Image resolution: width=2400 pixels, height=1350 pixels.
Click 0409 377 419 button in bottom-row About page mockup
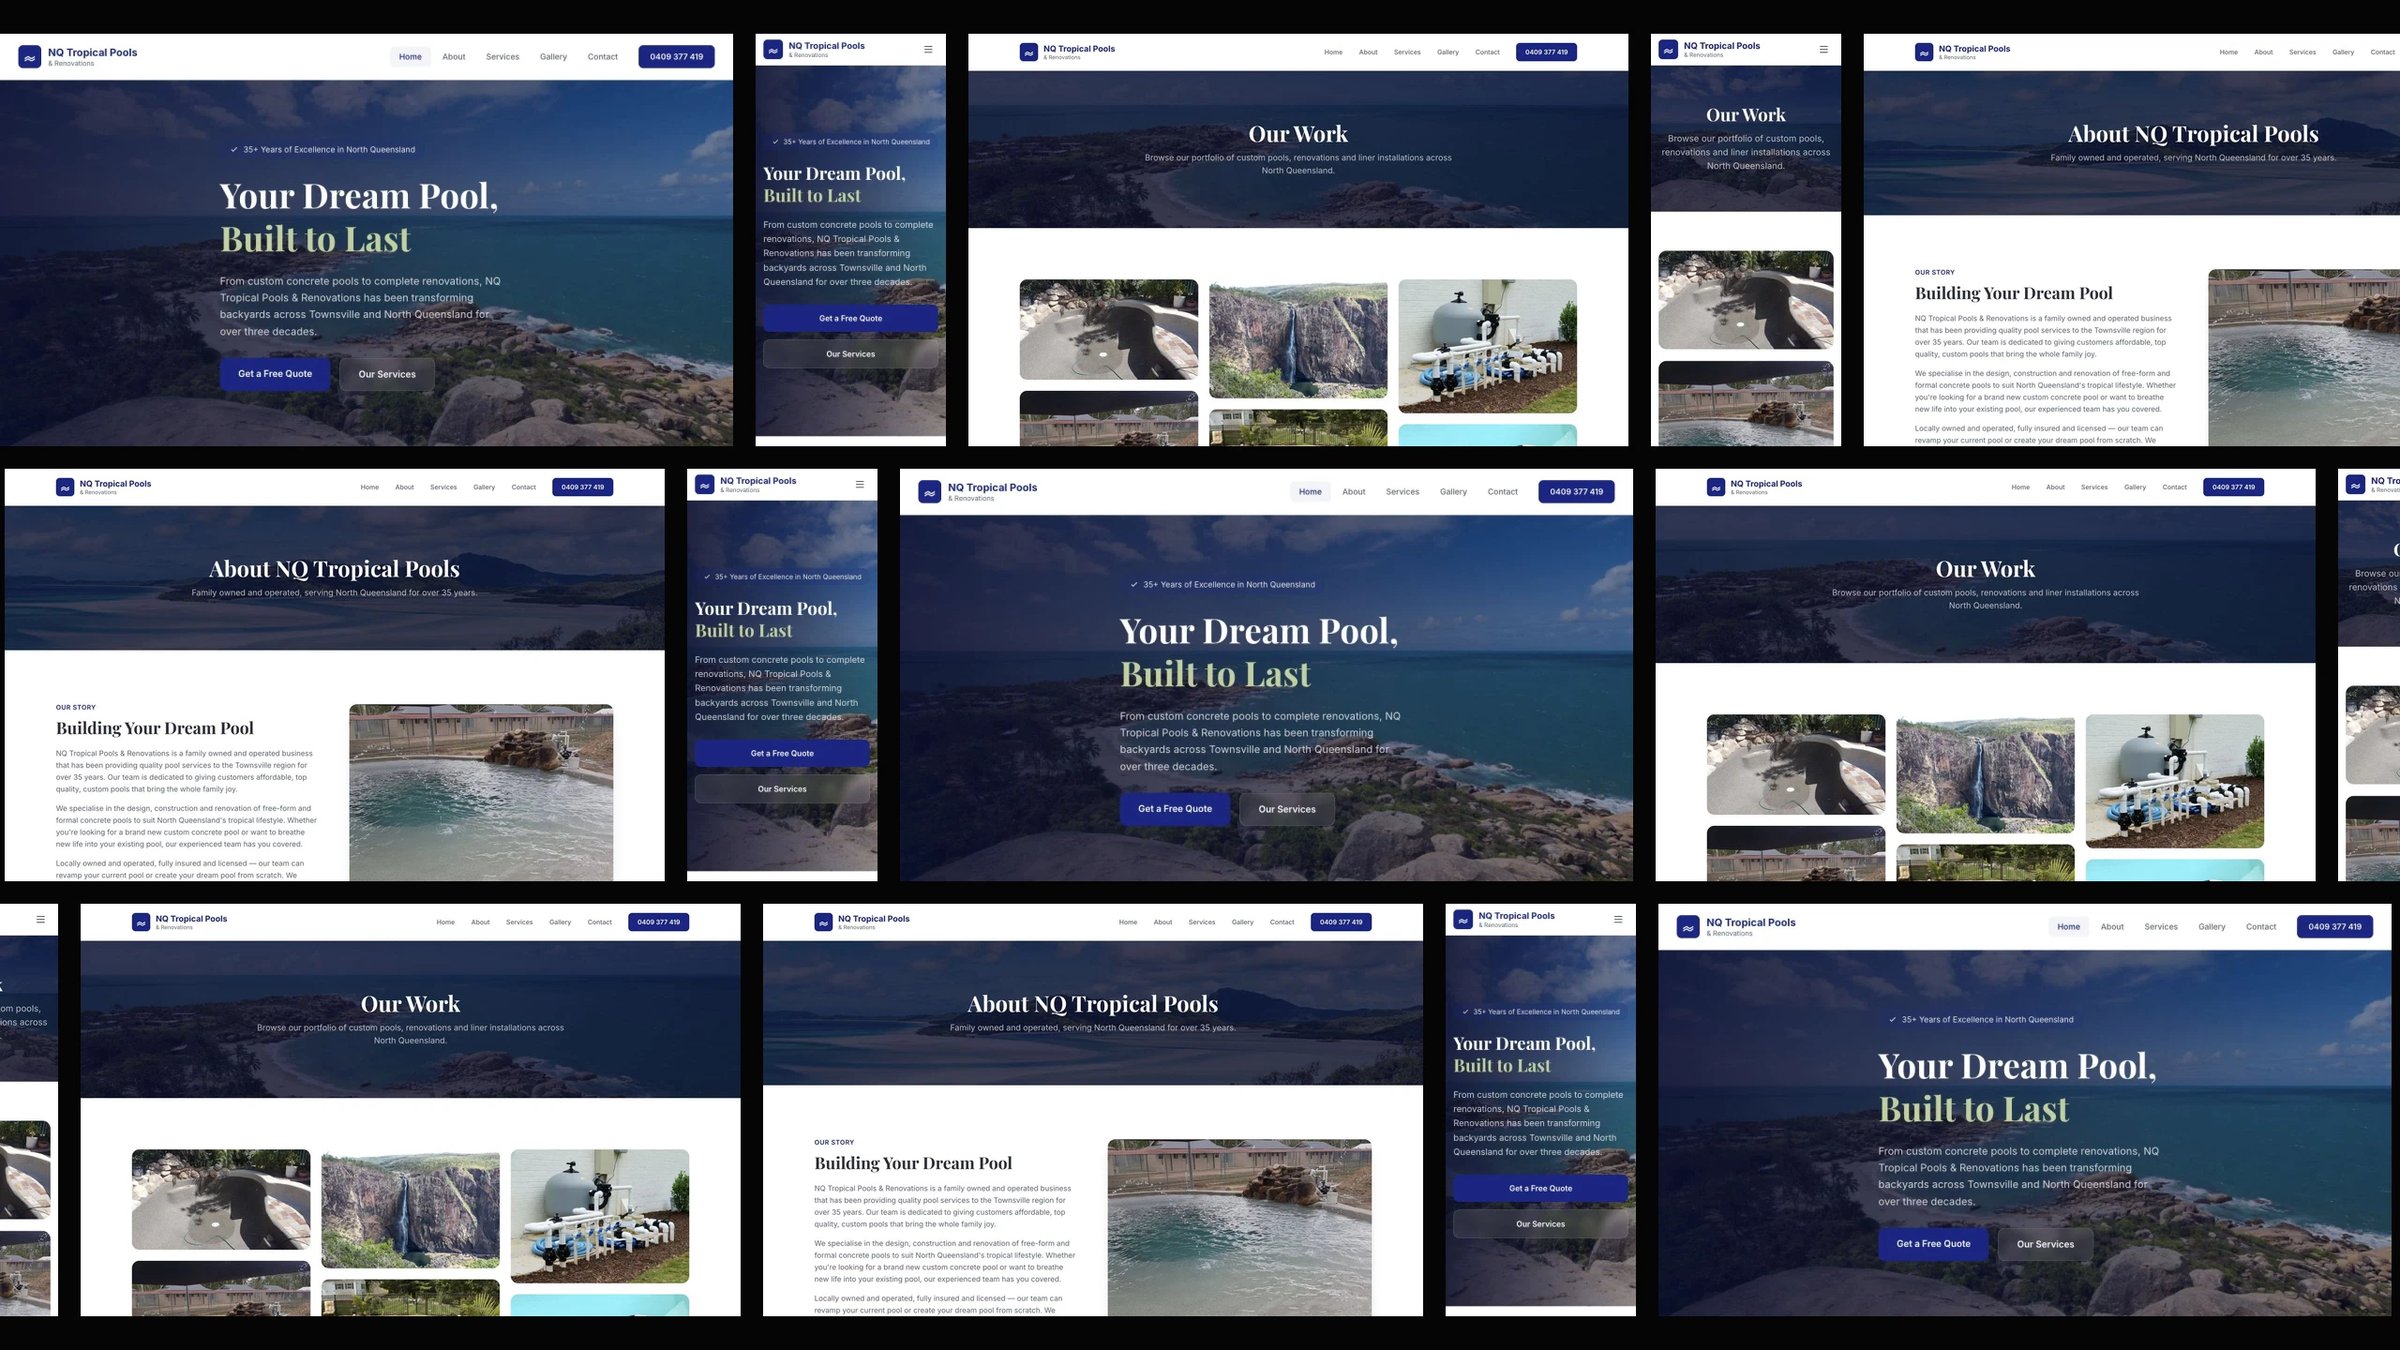1341,922
